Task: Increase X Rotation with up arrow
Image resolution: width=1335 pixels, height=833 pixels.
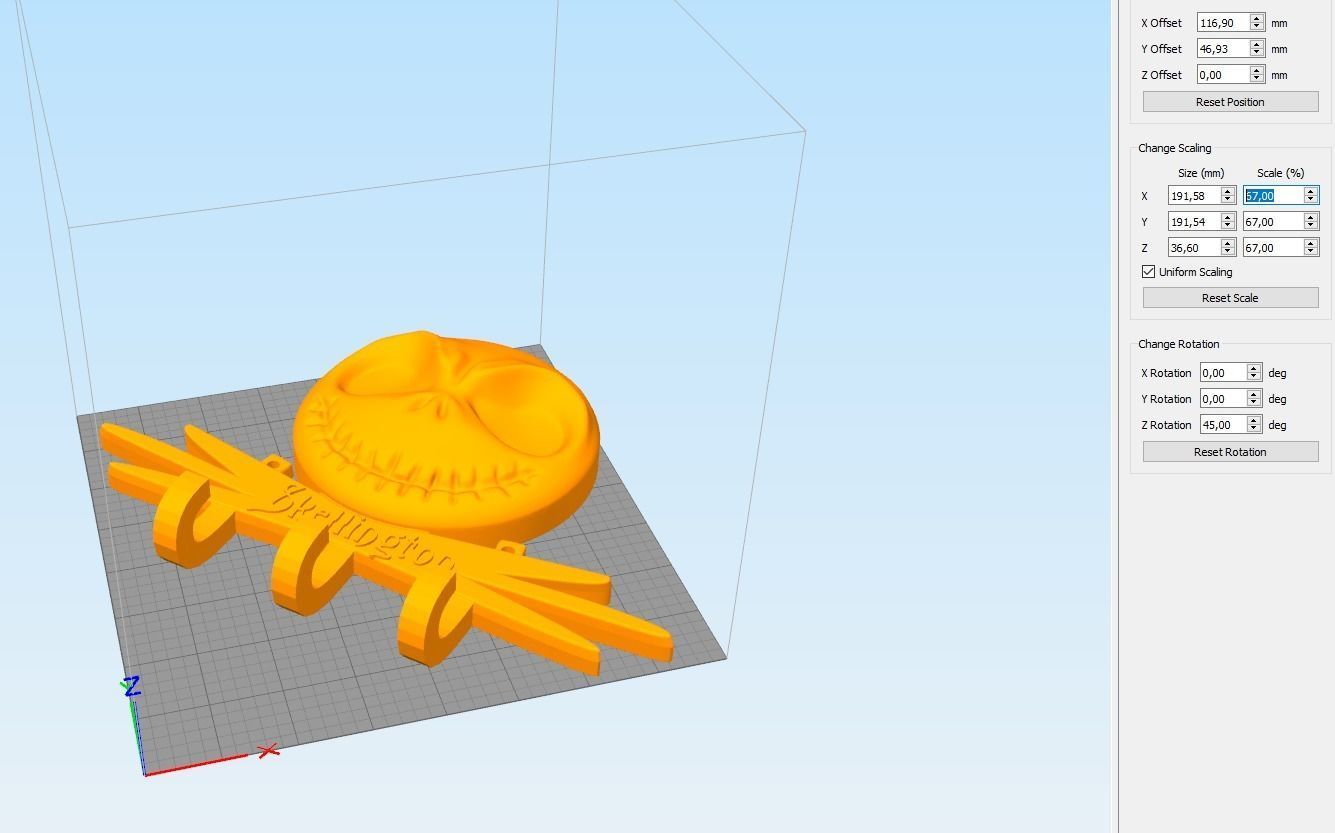Action: point(1254,369)
